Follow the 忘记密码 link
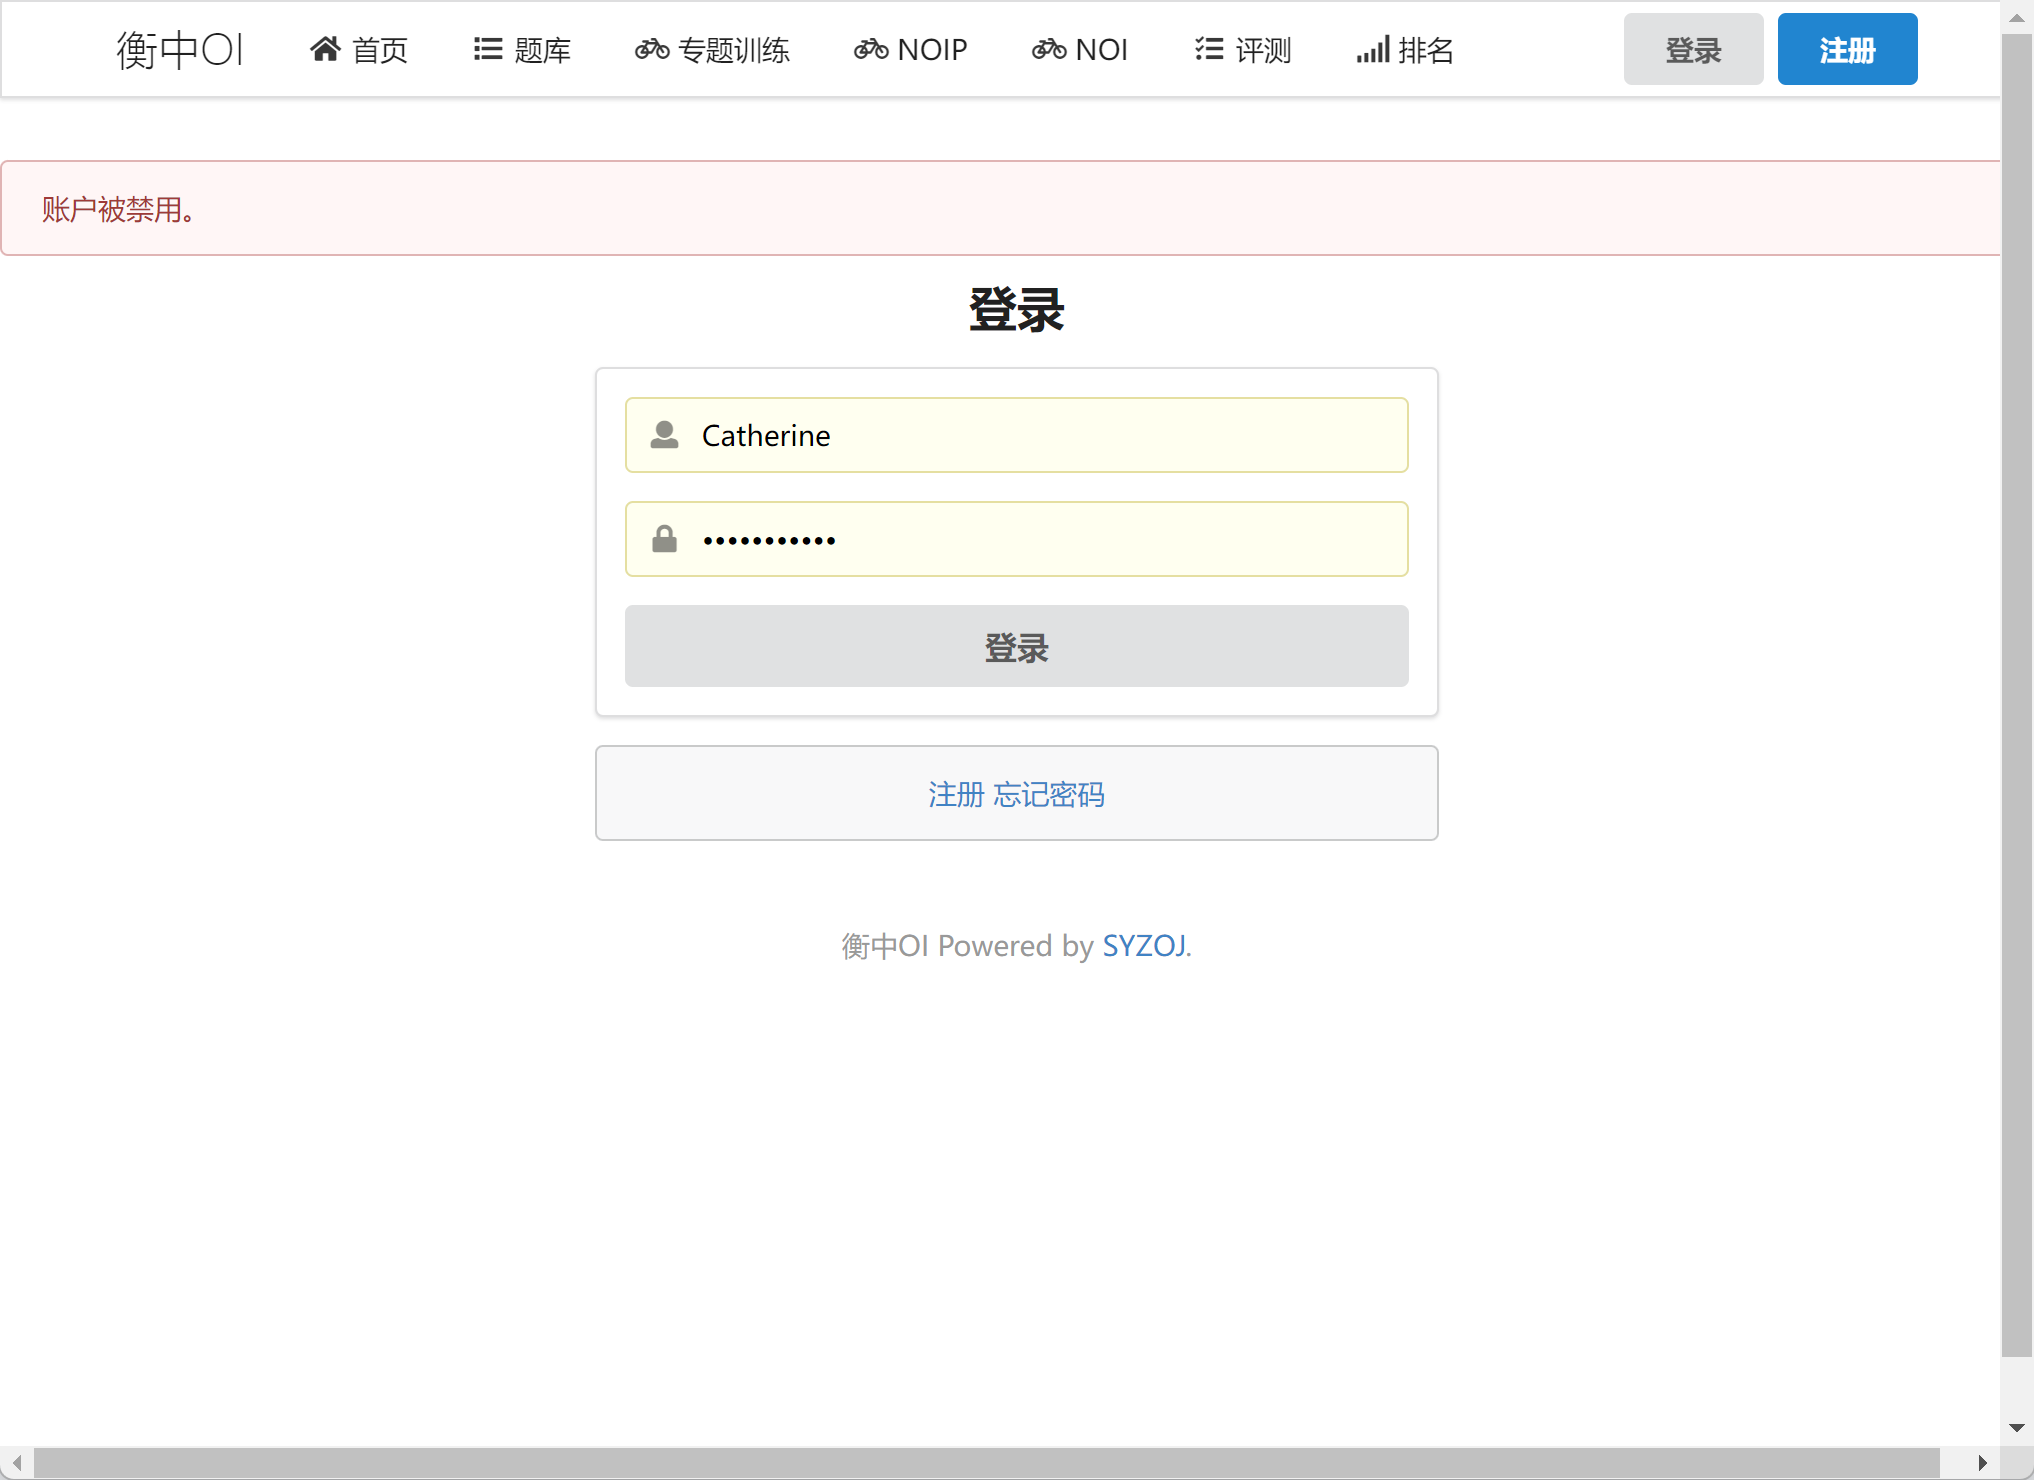 point(1049,794)
